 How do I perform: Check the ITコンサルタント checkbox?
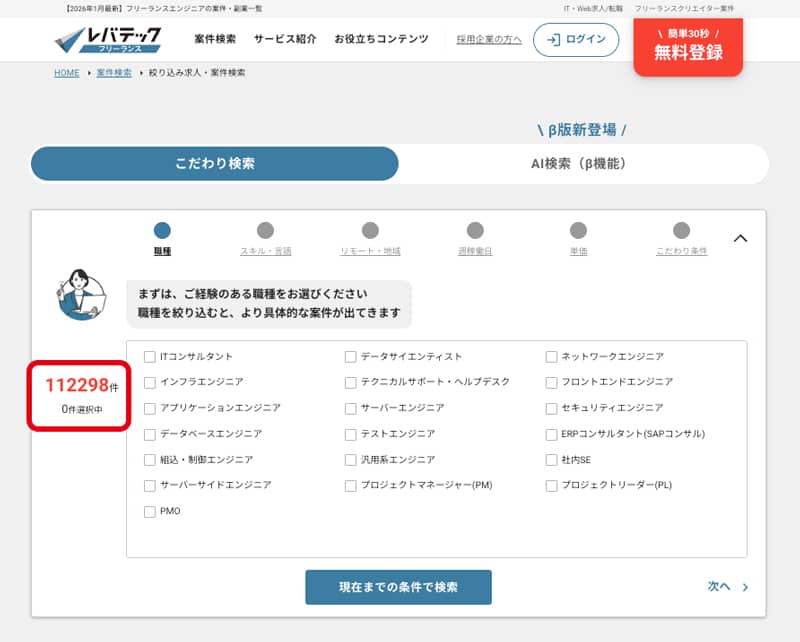[x=147, y=356]
